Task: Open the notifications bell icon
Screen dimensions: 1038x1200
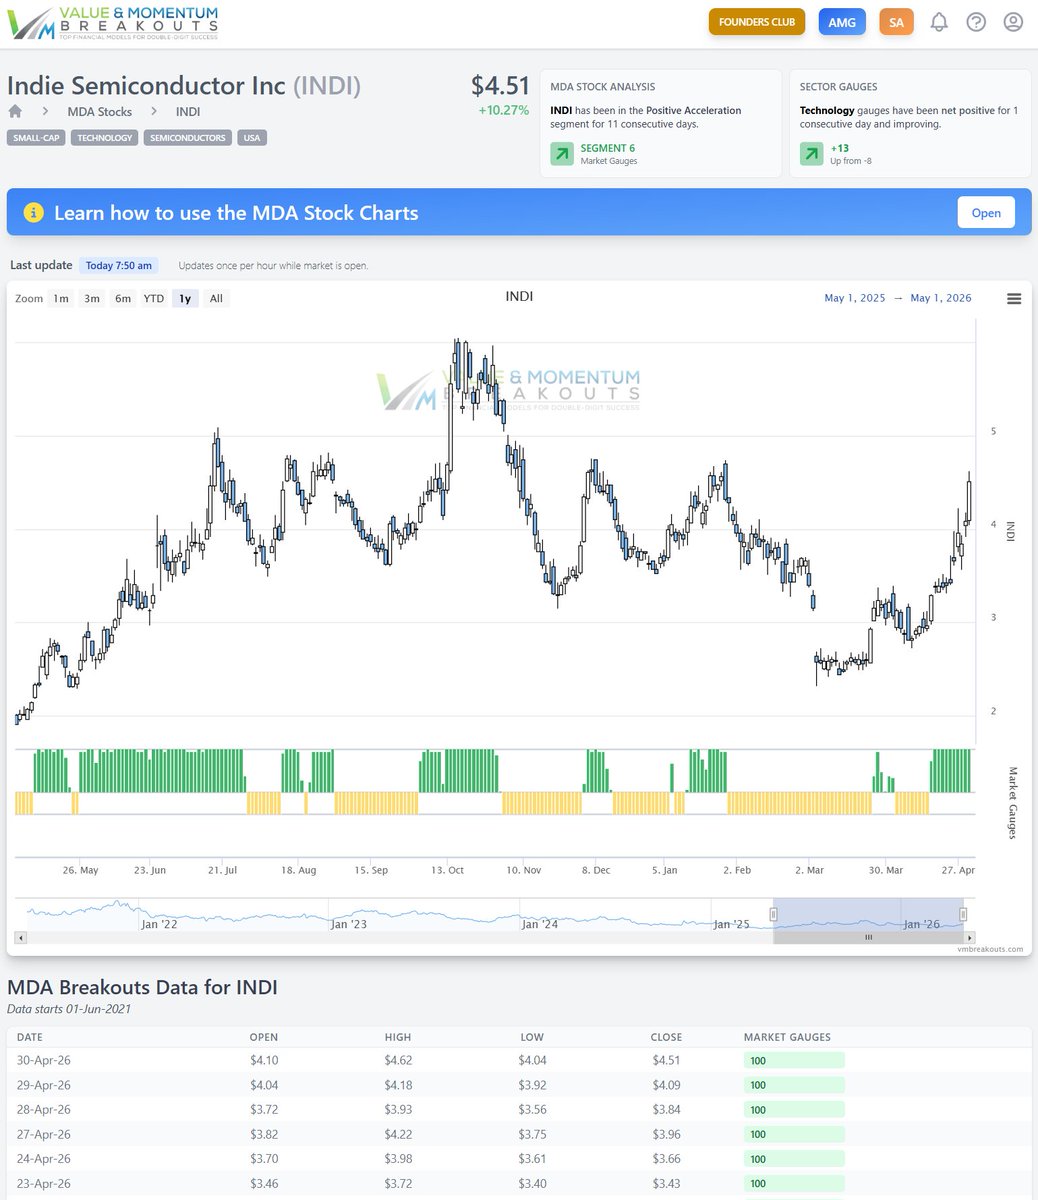Action: click(x=938, y=22)
